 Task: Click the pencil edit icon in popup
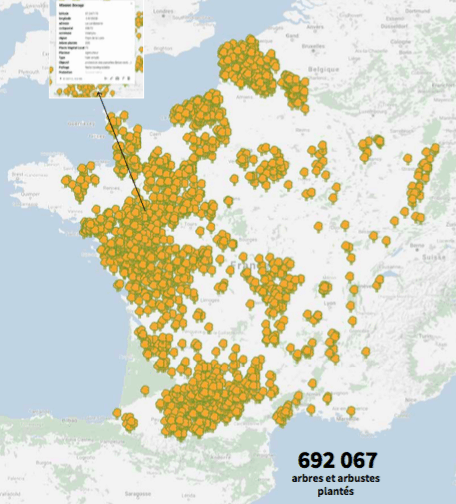pyautogui.click(x=111, y=78)
